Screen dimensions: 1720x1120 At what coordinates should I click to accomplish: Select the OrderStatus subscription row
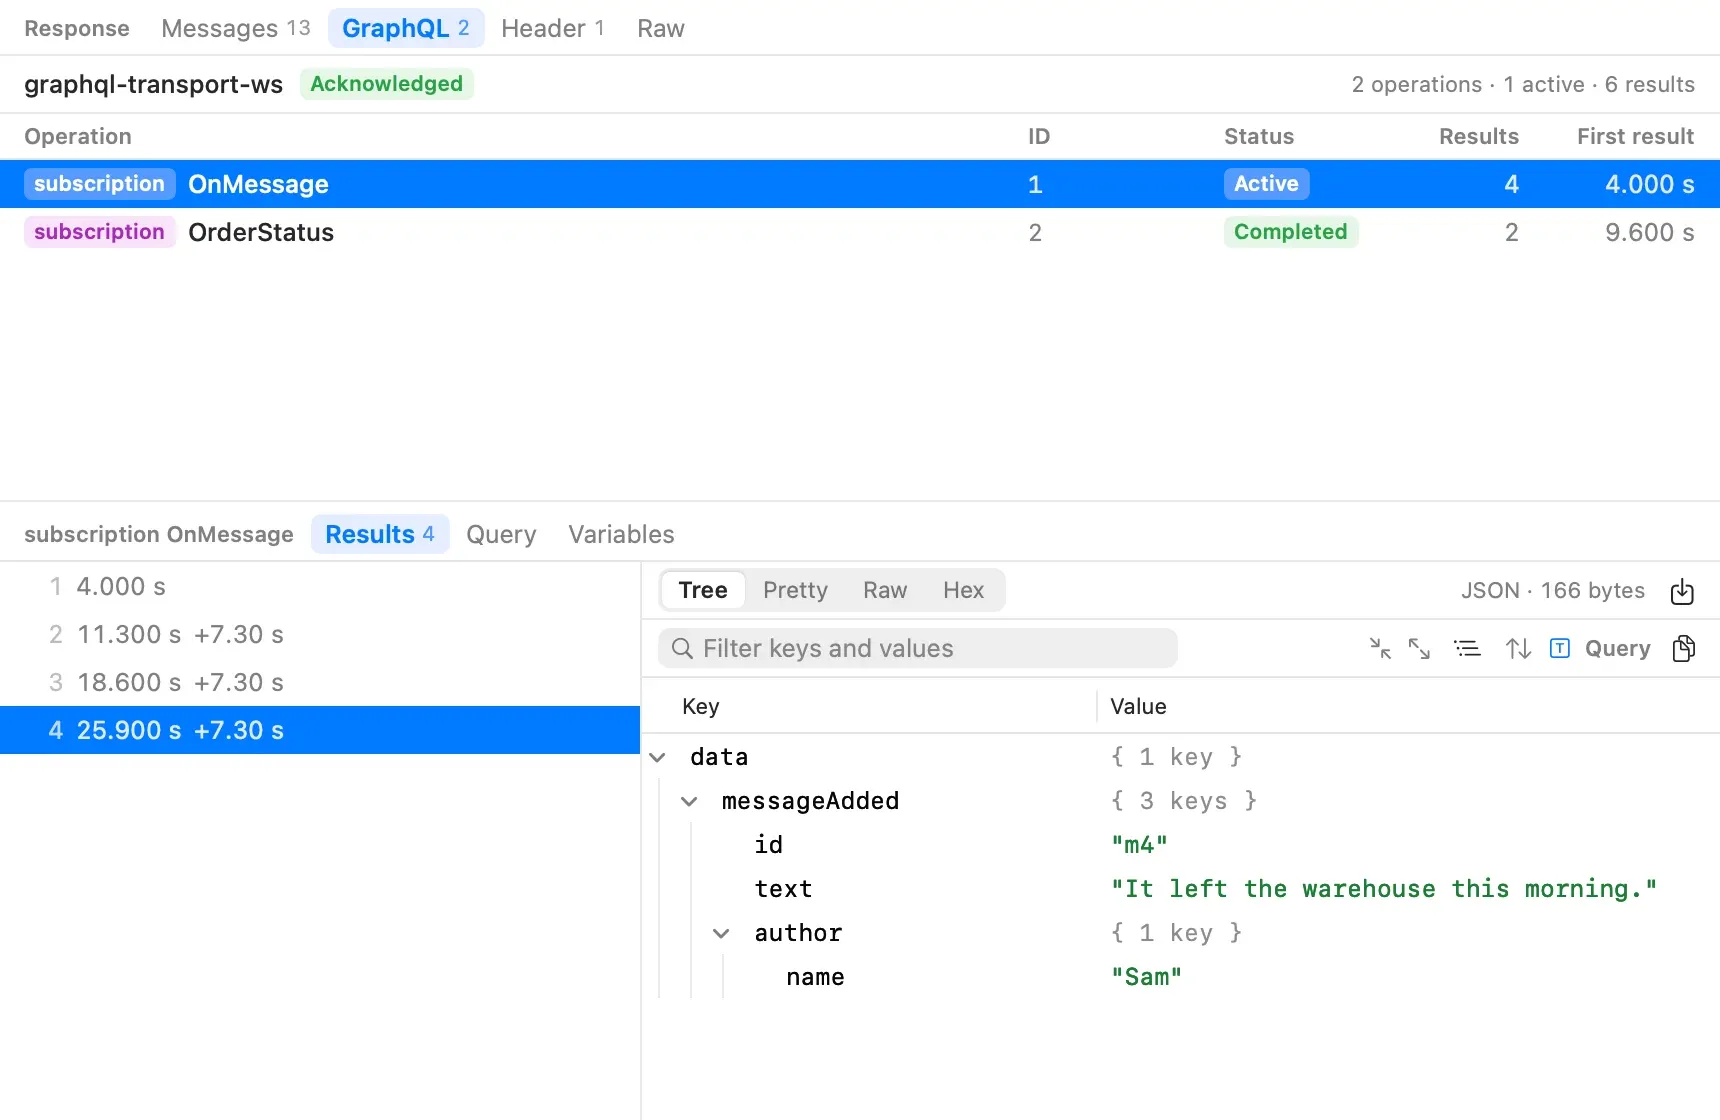(860, 232)
